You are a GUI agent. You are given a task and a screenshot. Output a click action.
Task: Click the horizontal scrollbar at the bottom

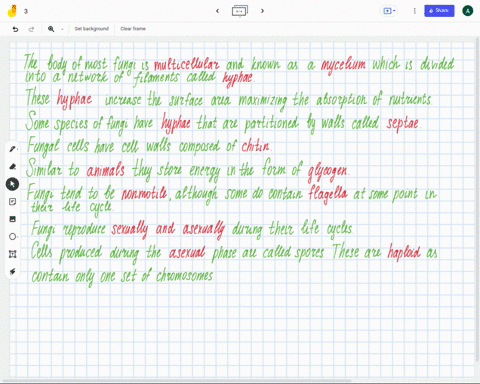(177, 381)
